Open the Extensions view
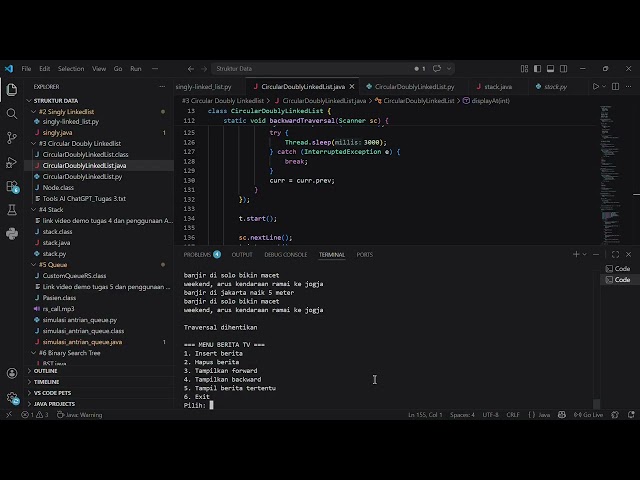The height and width of the screenshot is (480, 640). pyautogui.click(x=12, y=186)
